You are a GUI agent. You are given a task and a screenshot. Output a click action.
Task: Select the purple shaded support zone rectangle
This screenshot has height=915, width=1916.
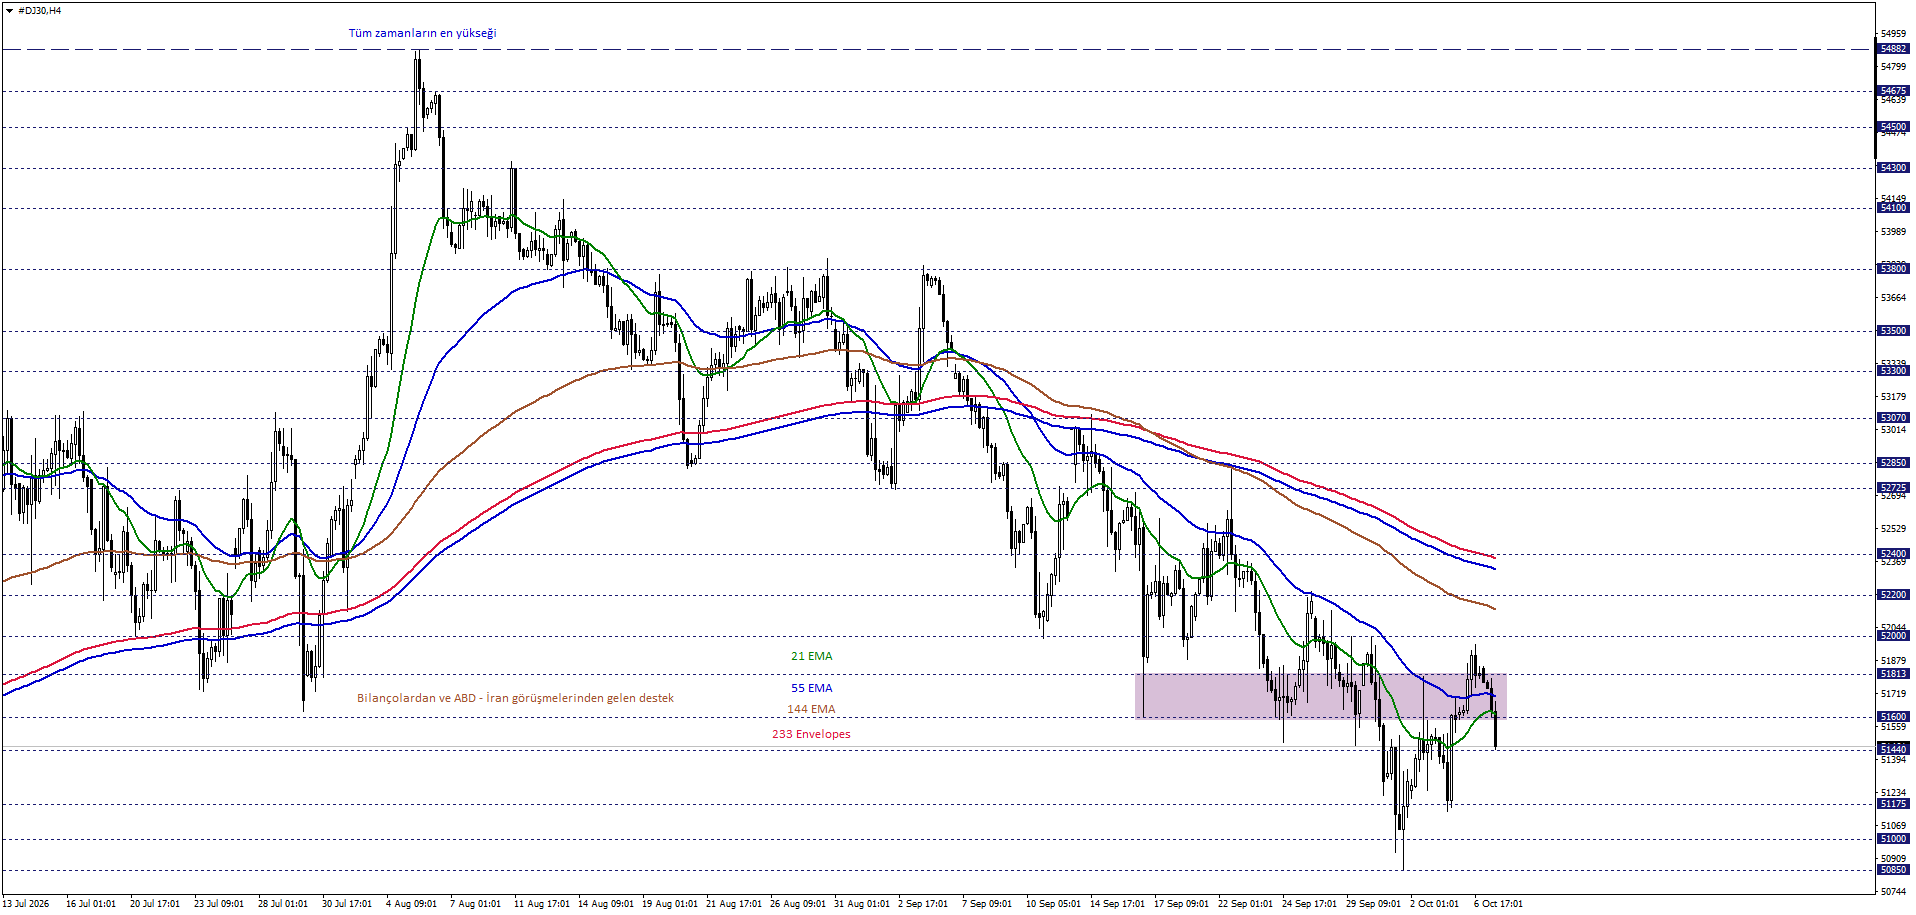pyautogui.click(x=1321, y=696)
